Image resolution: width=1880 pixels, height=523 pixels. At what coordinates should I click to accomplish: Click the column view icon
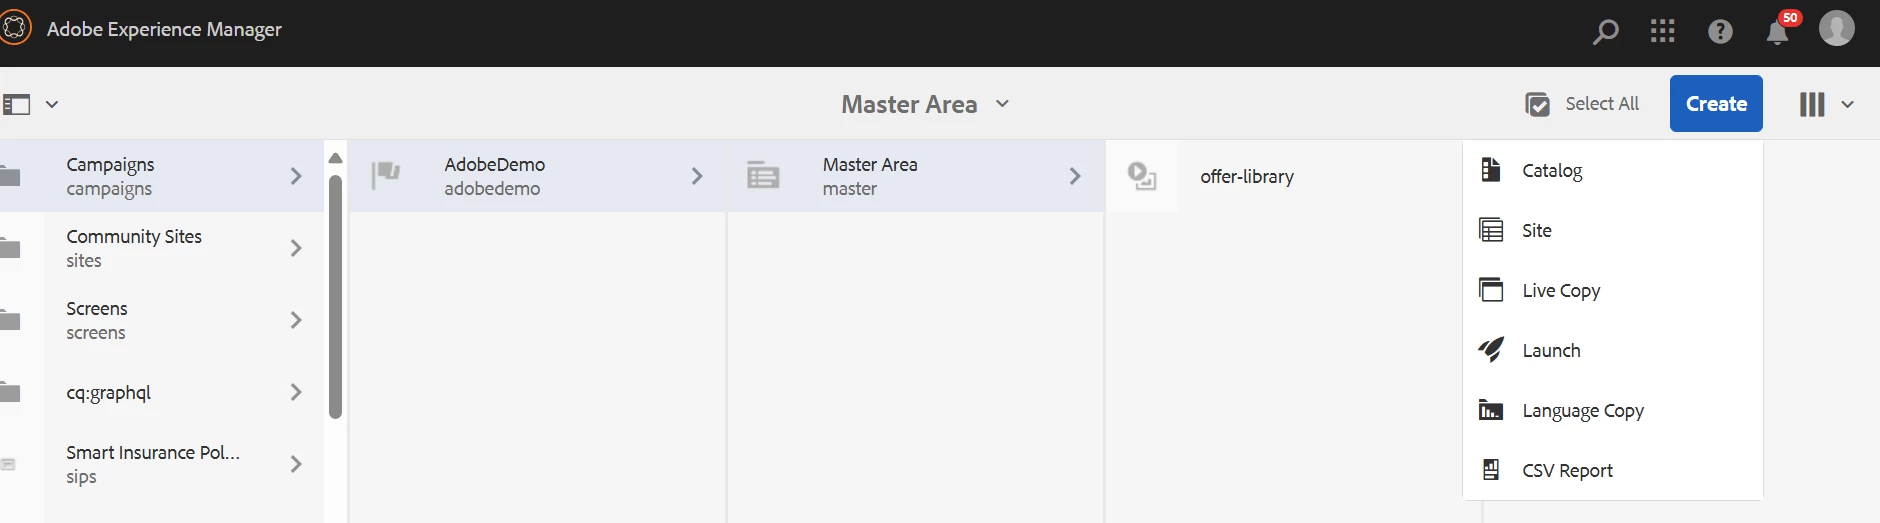tap(1812, 104)
